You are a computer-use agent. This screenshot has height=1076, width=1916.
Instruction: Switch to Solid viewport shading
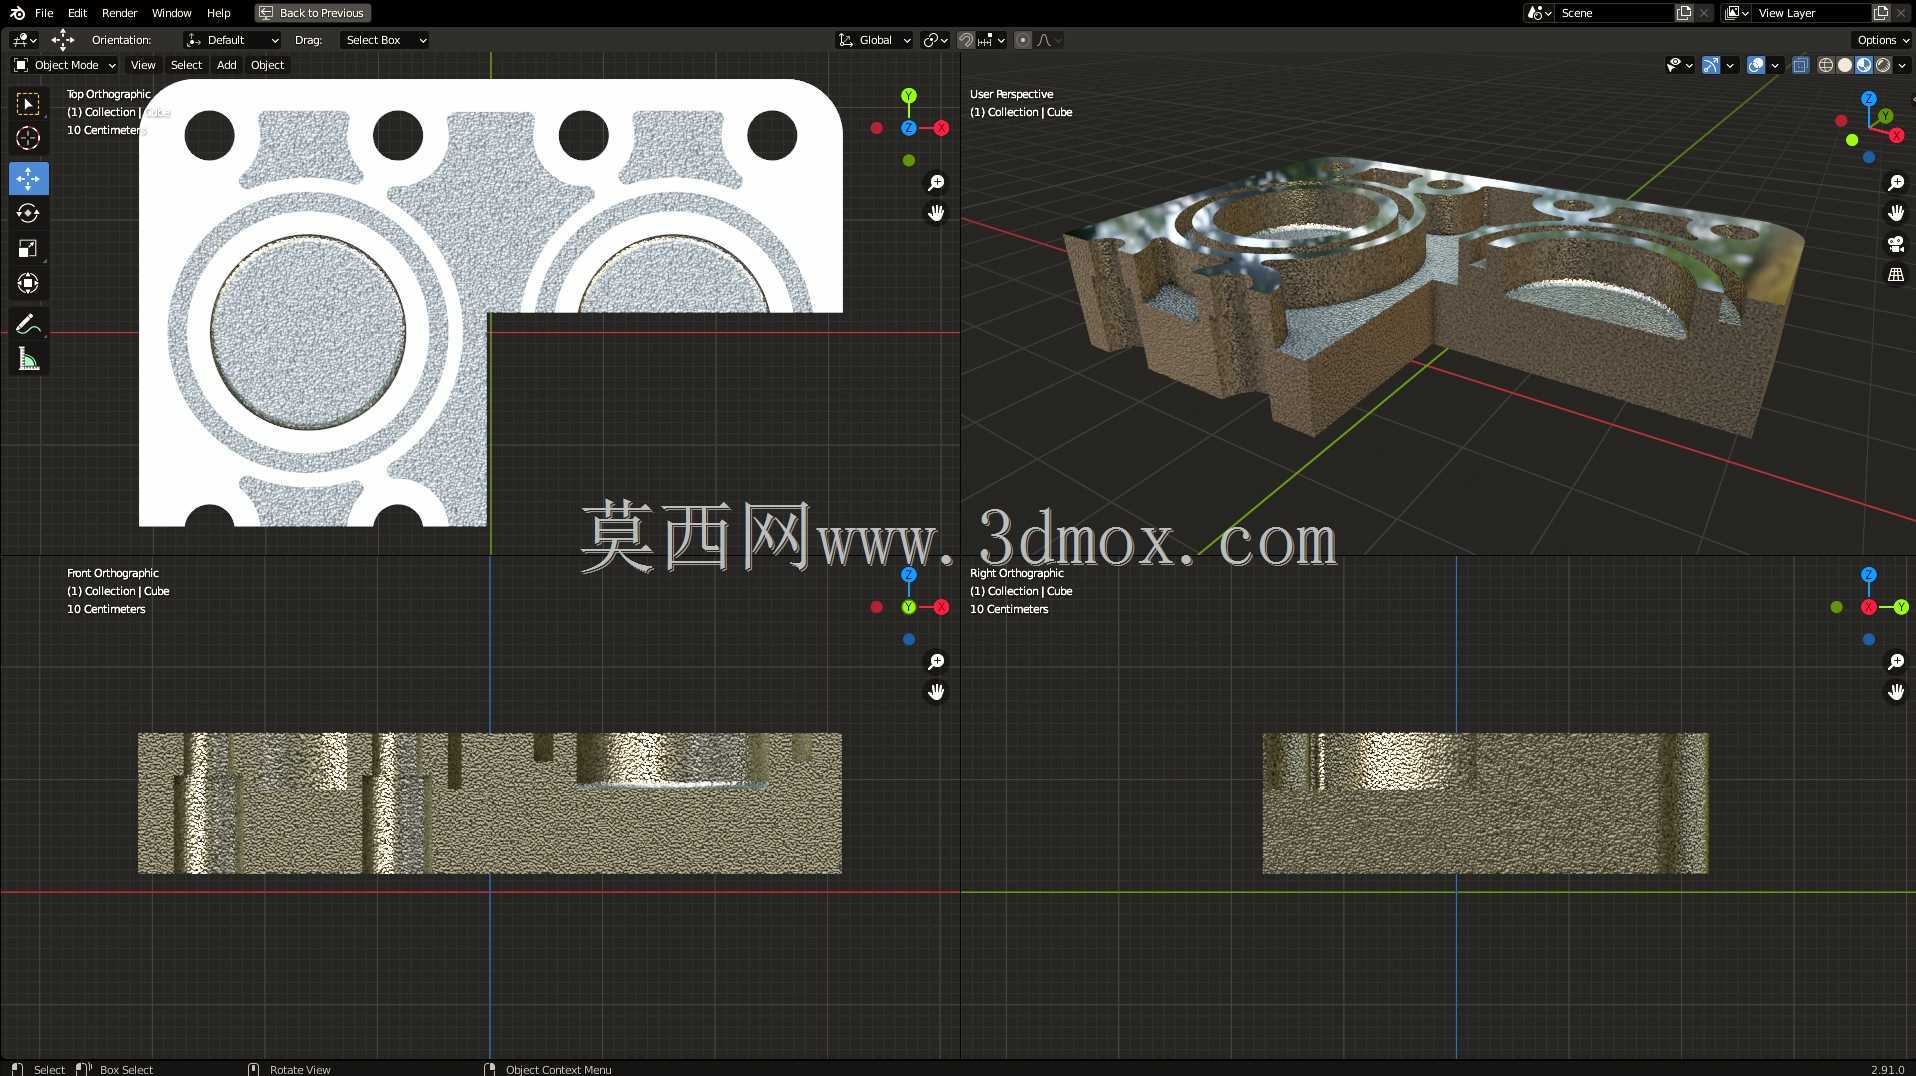click(x=1845, y=65)
